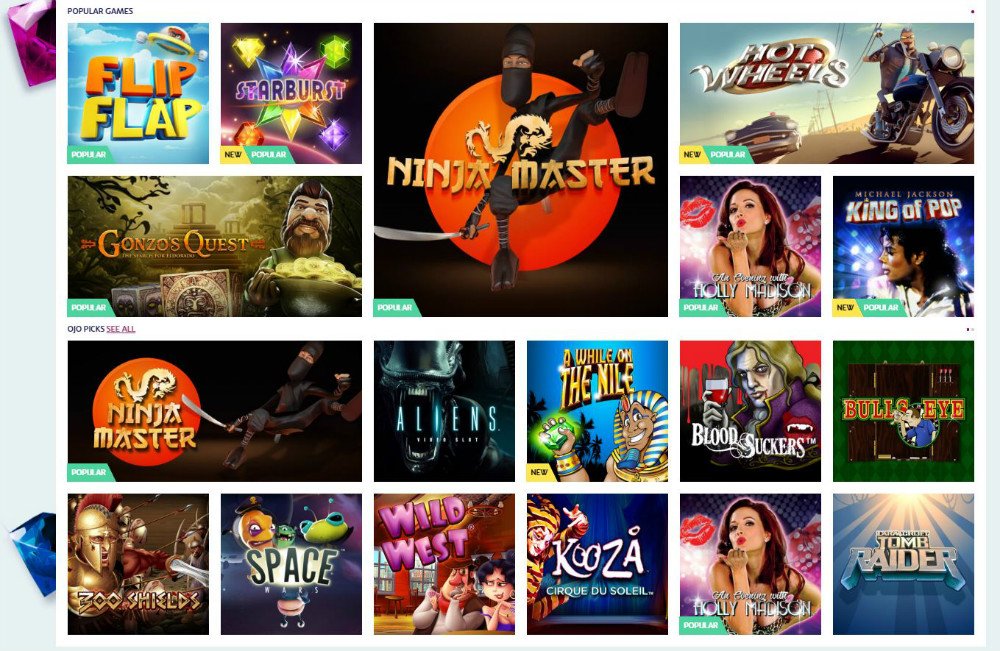Open the Flip Flap game tile
1000x651 pixels.
pos(138,93)
